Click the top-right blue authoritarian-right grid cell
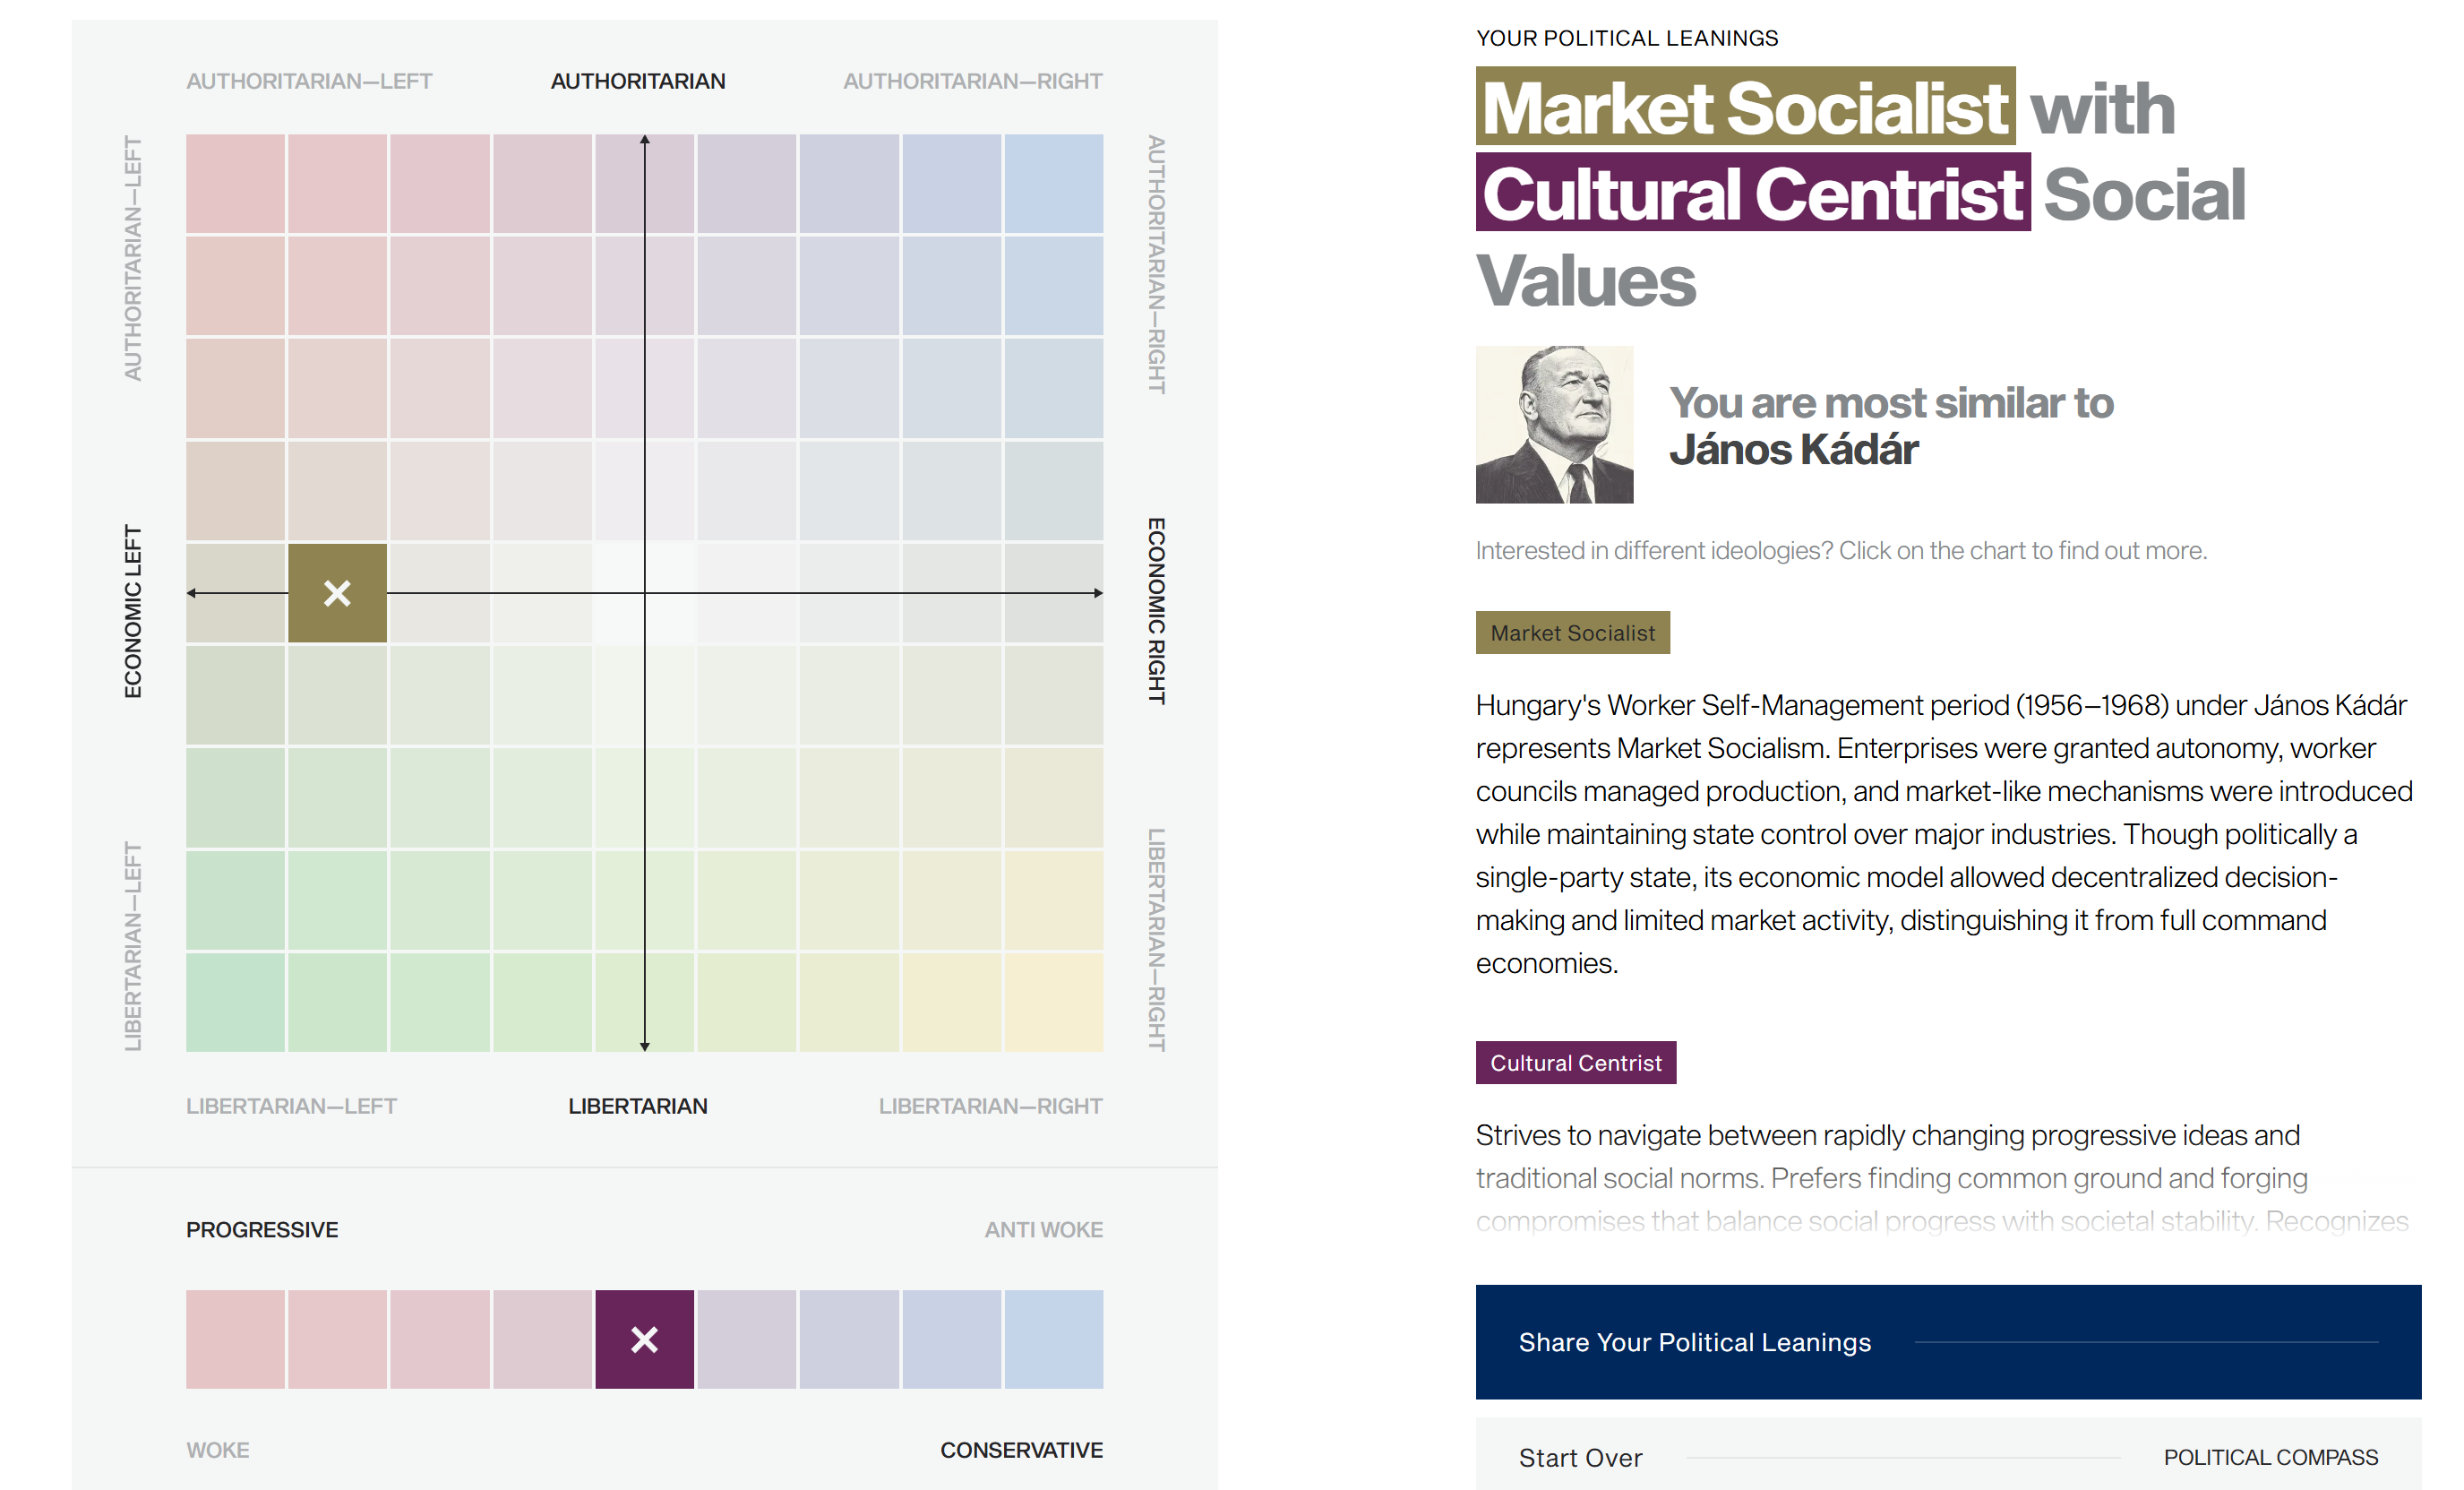2464x1490 pixels. [x=1053, y=184]
